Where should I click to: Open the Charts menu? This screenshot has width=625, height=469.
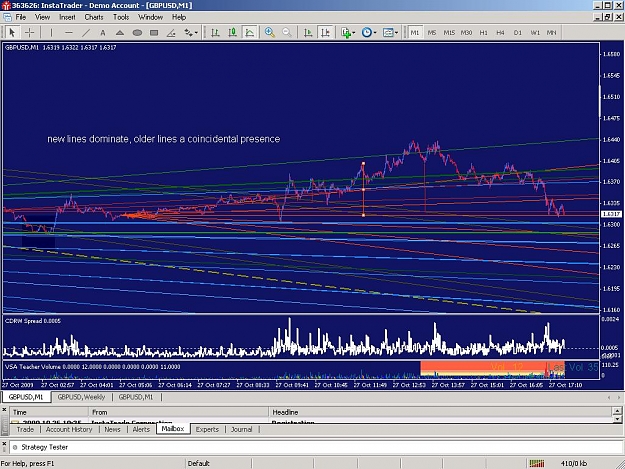[x=94, y=17]
